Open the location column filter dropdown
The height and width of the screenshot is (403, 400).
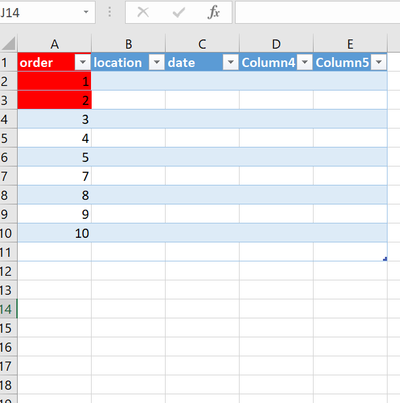157,62
